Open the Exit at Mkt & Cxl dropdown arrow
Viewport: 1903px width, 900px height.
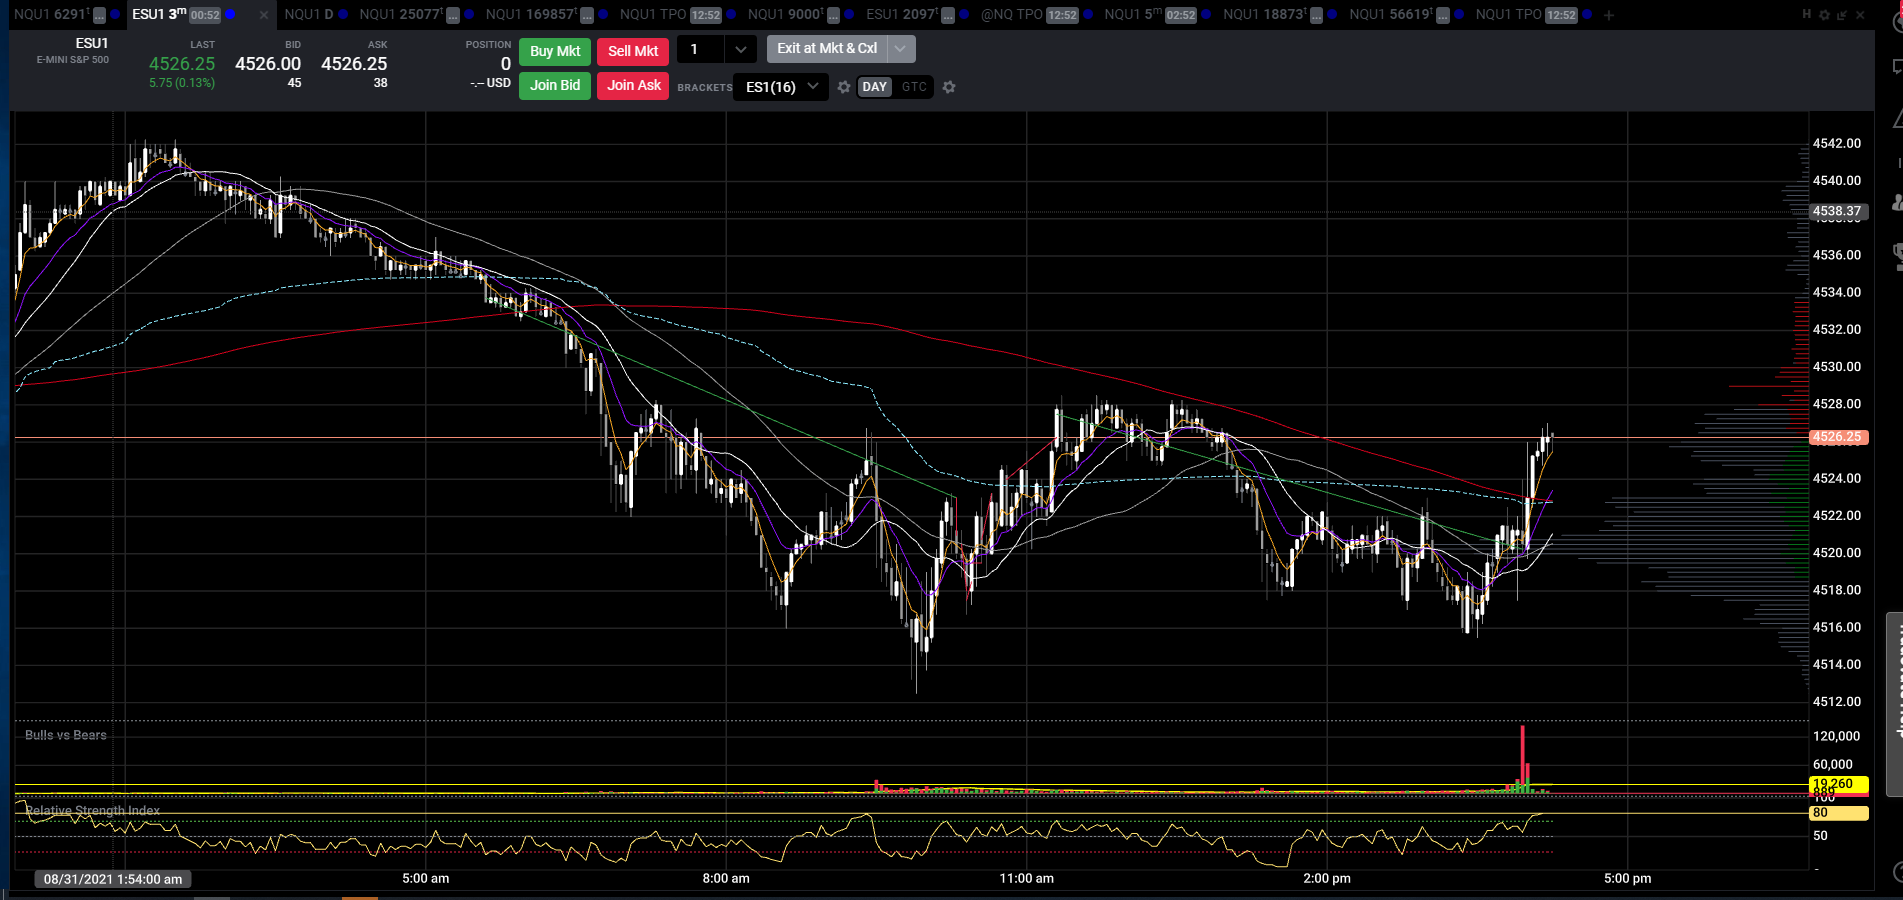click(x=900, y=48)
